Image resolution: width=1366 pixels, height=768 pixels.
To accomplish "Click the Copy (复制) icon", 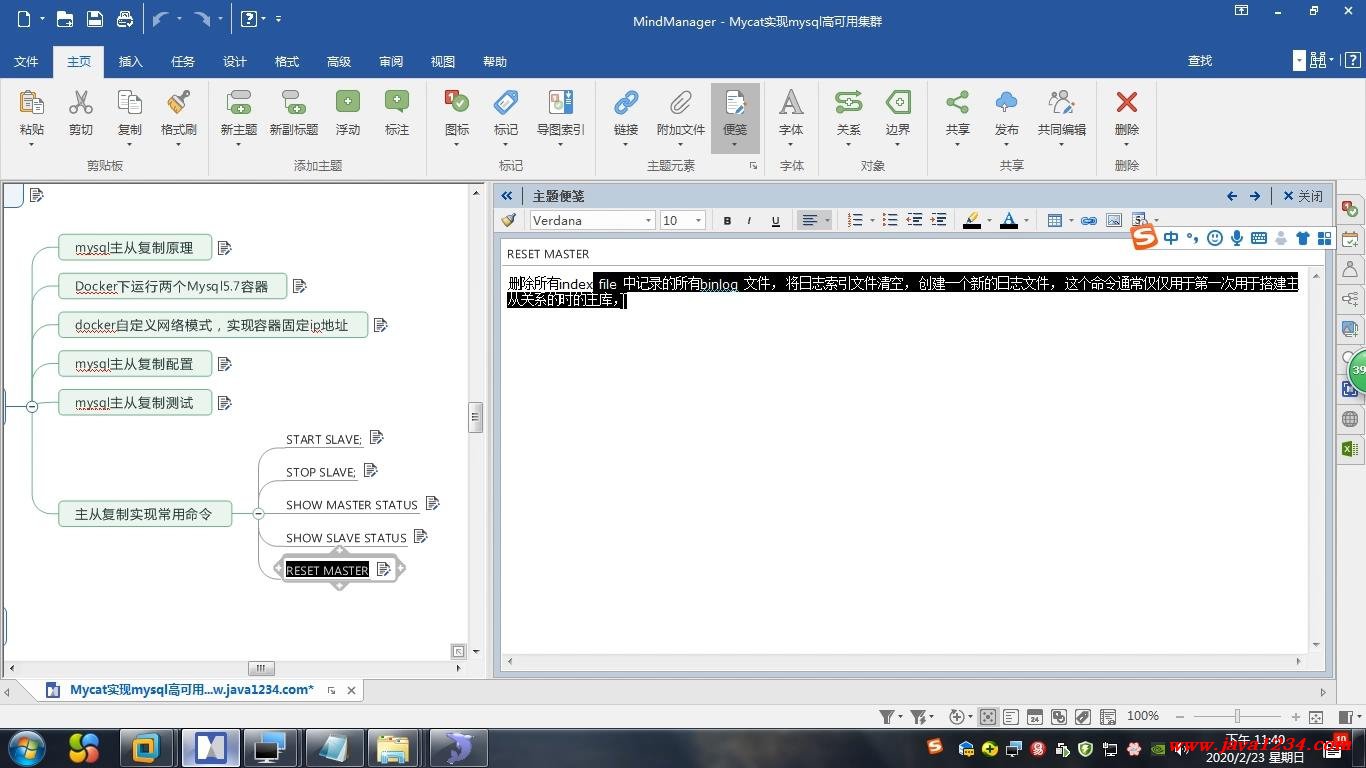I will [130, 102].
